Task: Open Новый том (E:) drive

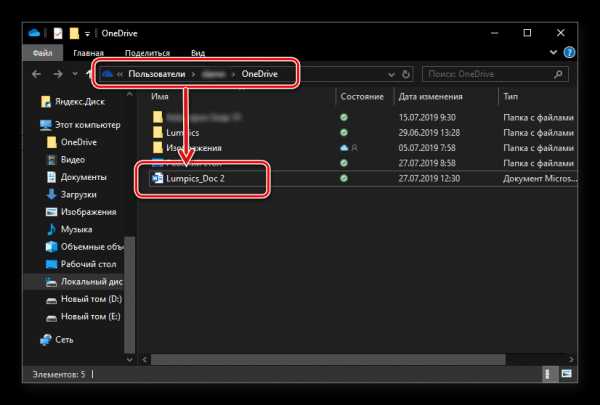Action: pyautogui.click(x=91, y=317)
